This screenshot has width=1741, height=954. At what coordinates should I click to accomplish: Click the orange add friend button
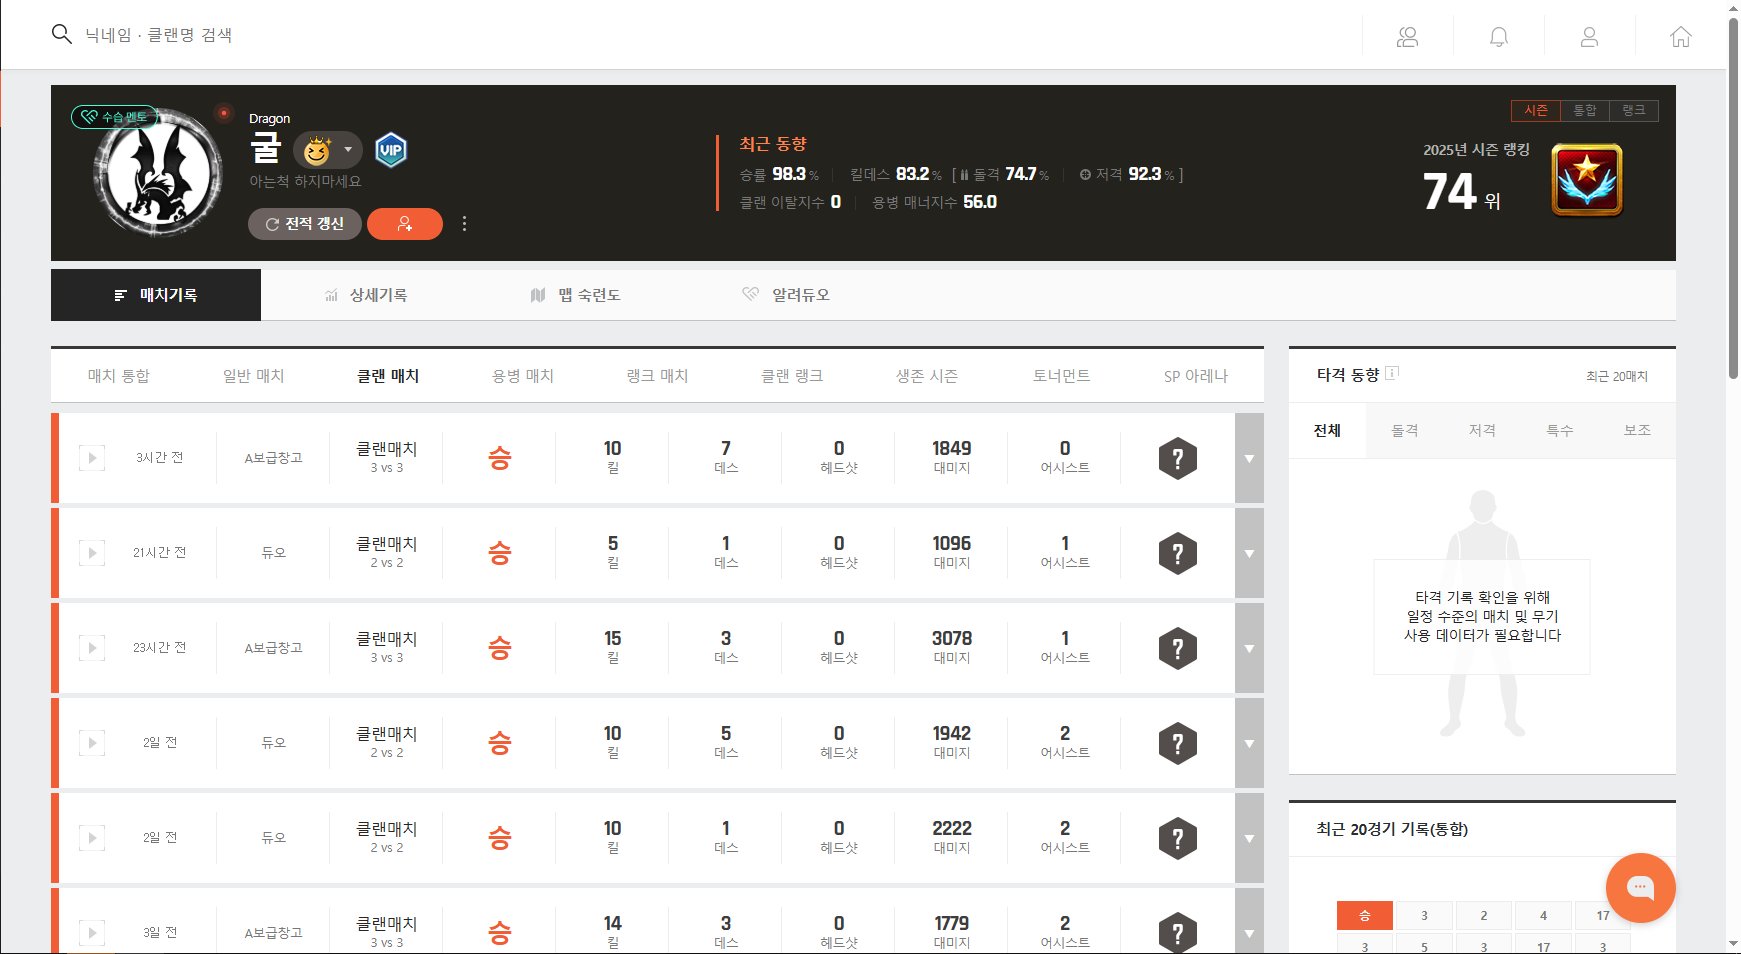point(404,224)
